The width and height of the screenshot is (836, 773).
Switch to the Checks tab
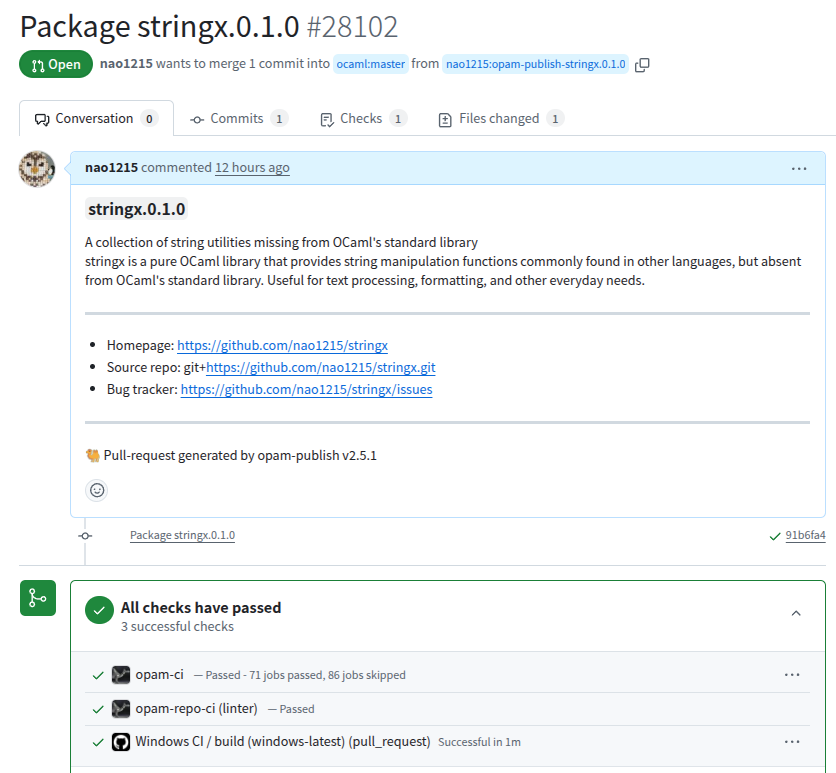tap(362, 119)
